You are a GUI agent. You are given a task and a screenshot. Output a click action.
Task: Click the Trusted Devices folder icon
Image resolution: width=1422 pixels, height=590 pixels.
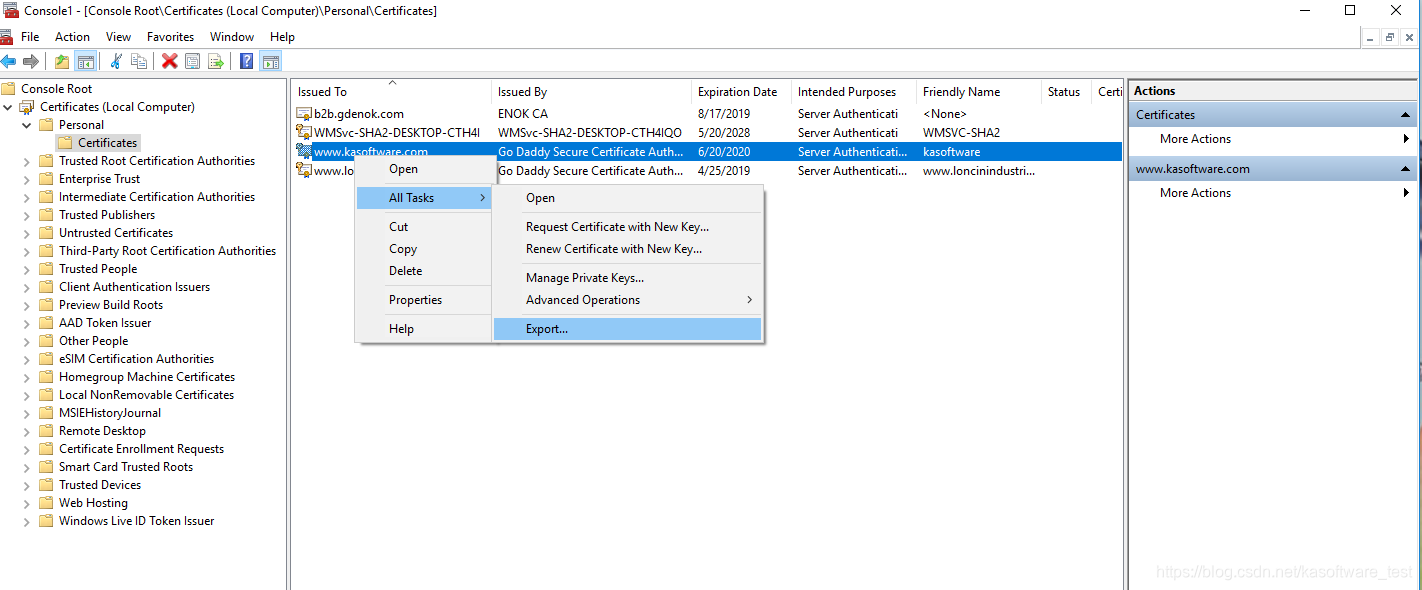click(46, 485)
